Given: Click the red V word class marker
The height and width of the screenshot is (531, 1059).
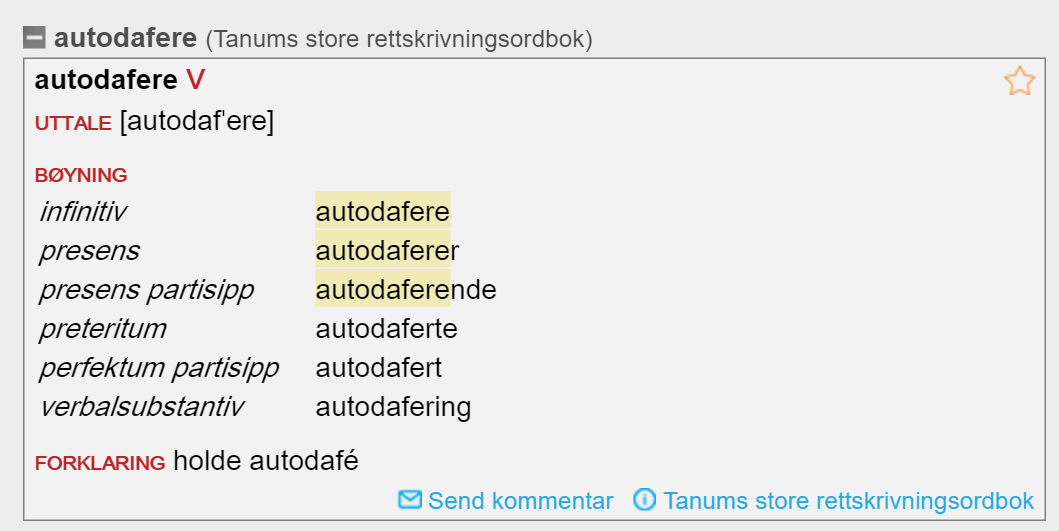Looking at the screenshot, I should click(x=195, y=80).
